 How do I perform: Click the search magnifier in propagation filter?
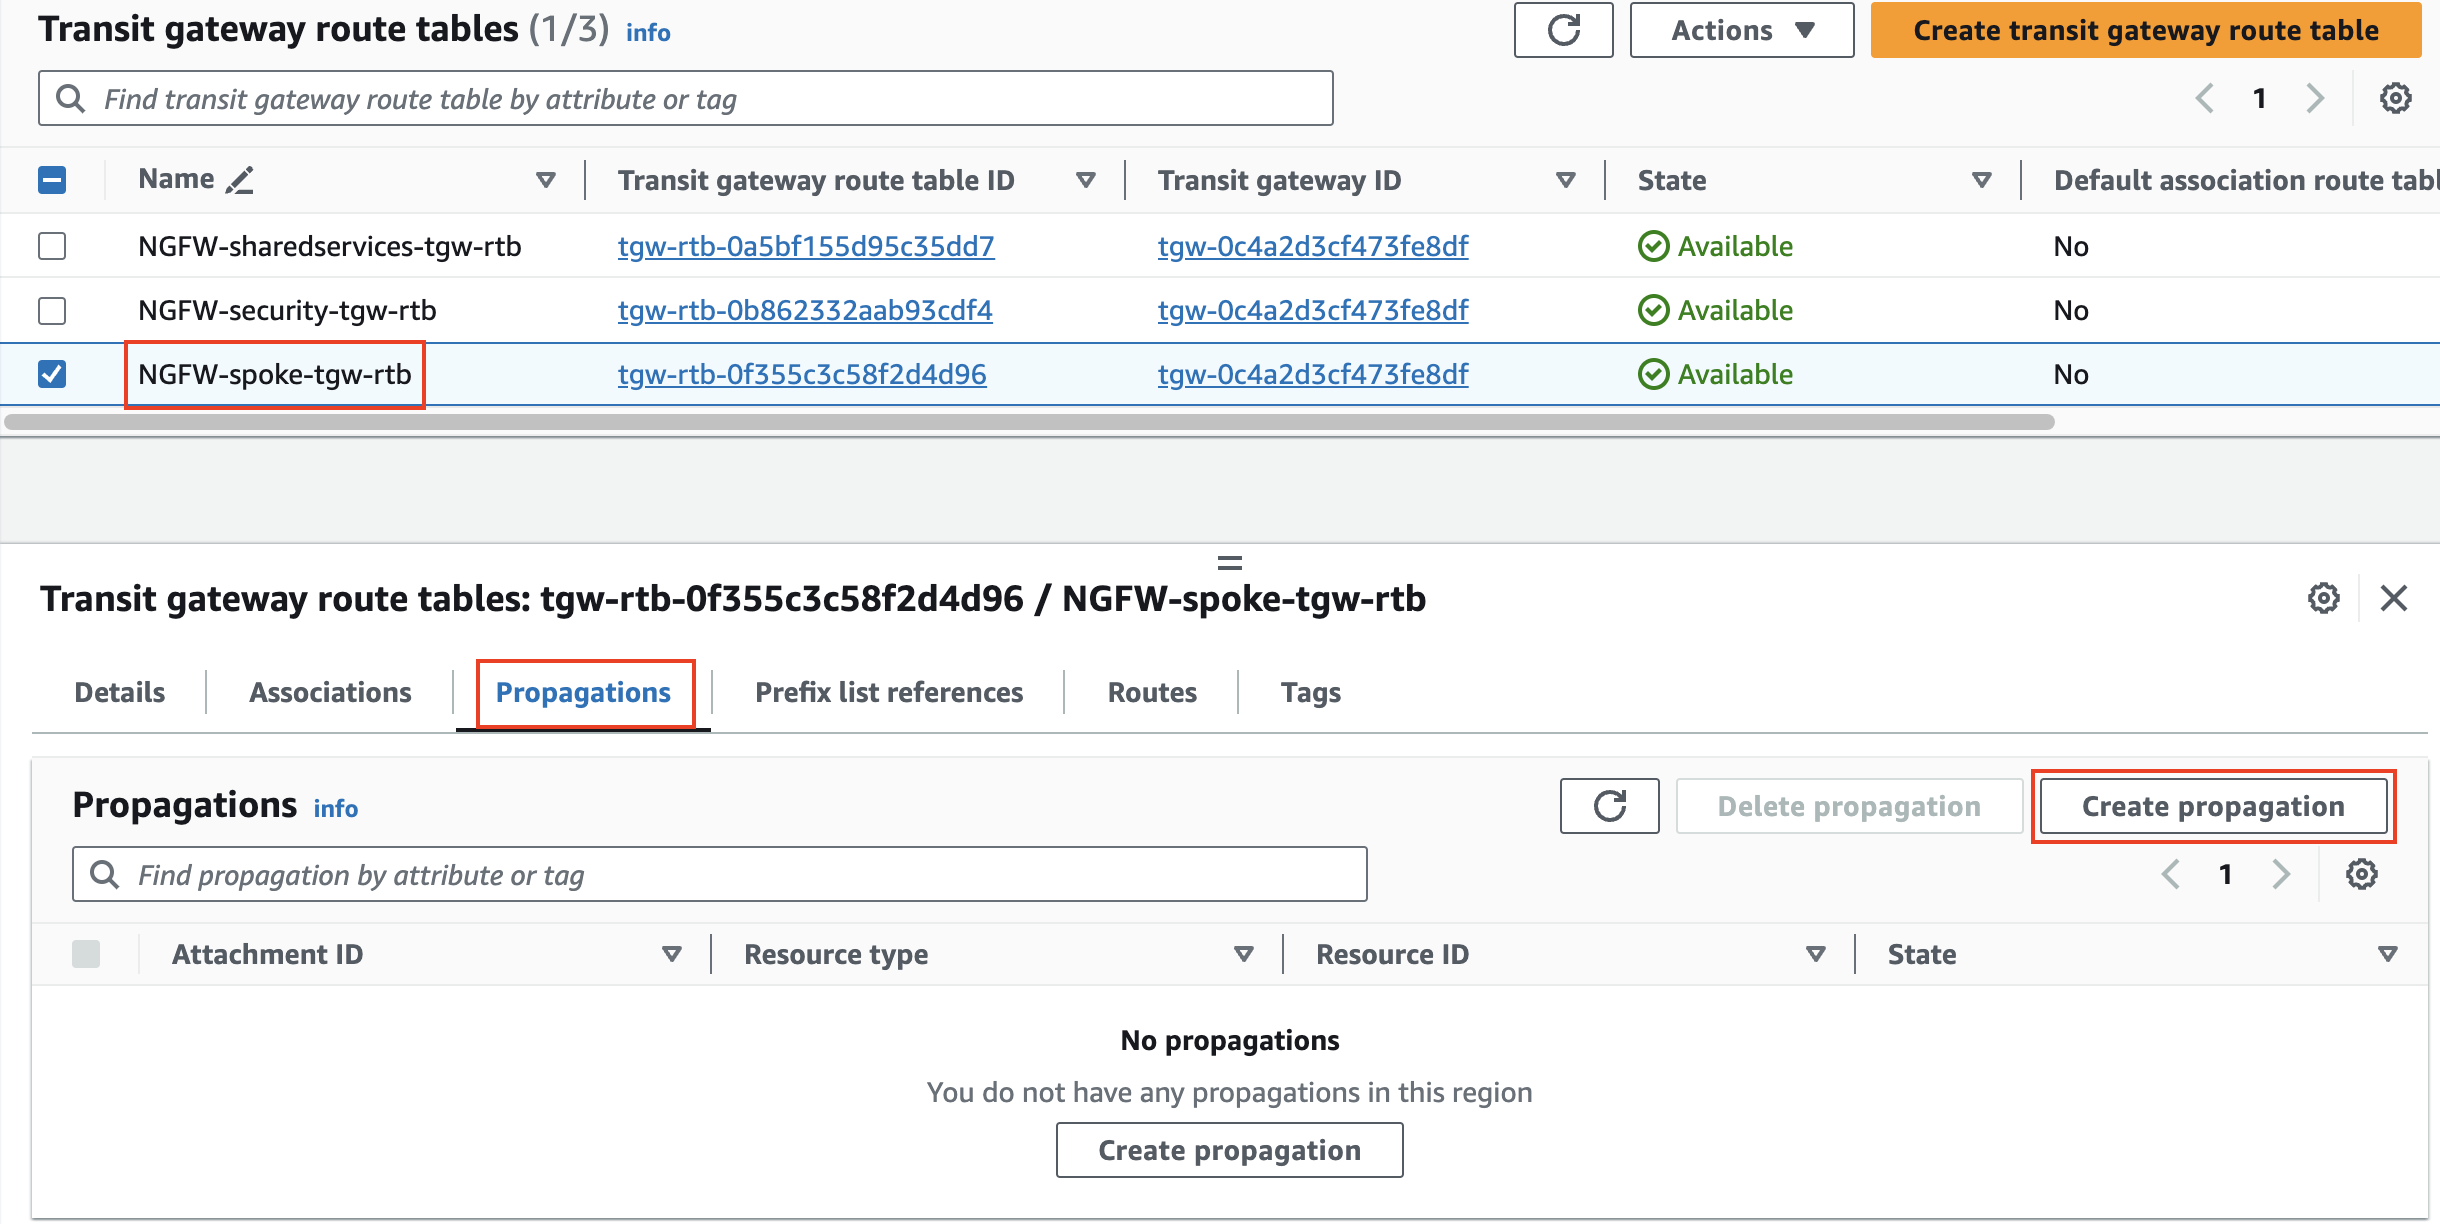point(104,874)
